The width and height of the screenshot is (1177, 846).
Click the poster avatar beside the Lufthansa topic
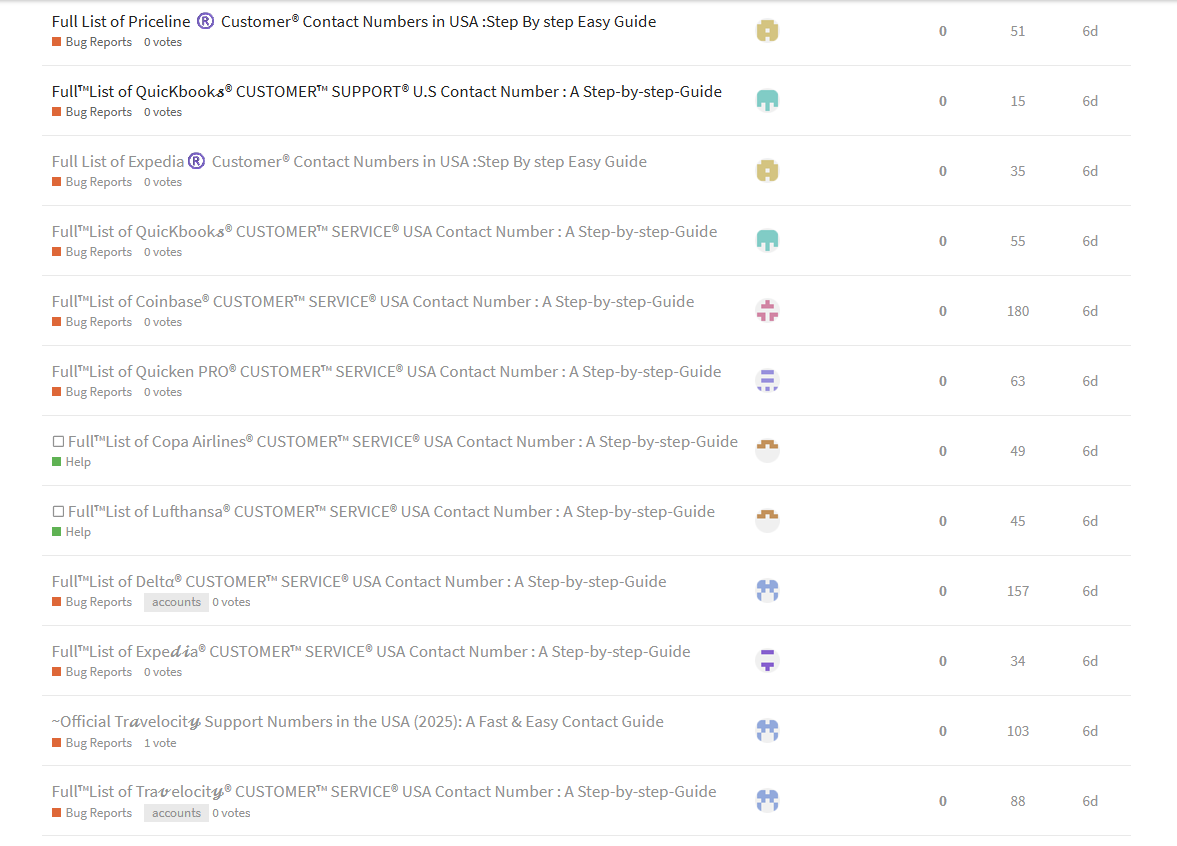click(767, 521)
